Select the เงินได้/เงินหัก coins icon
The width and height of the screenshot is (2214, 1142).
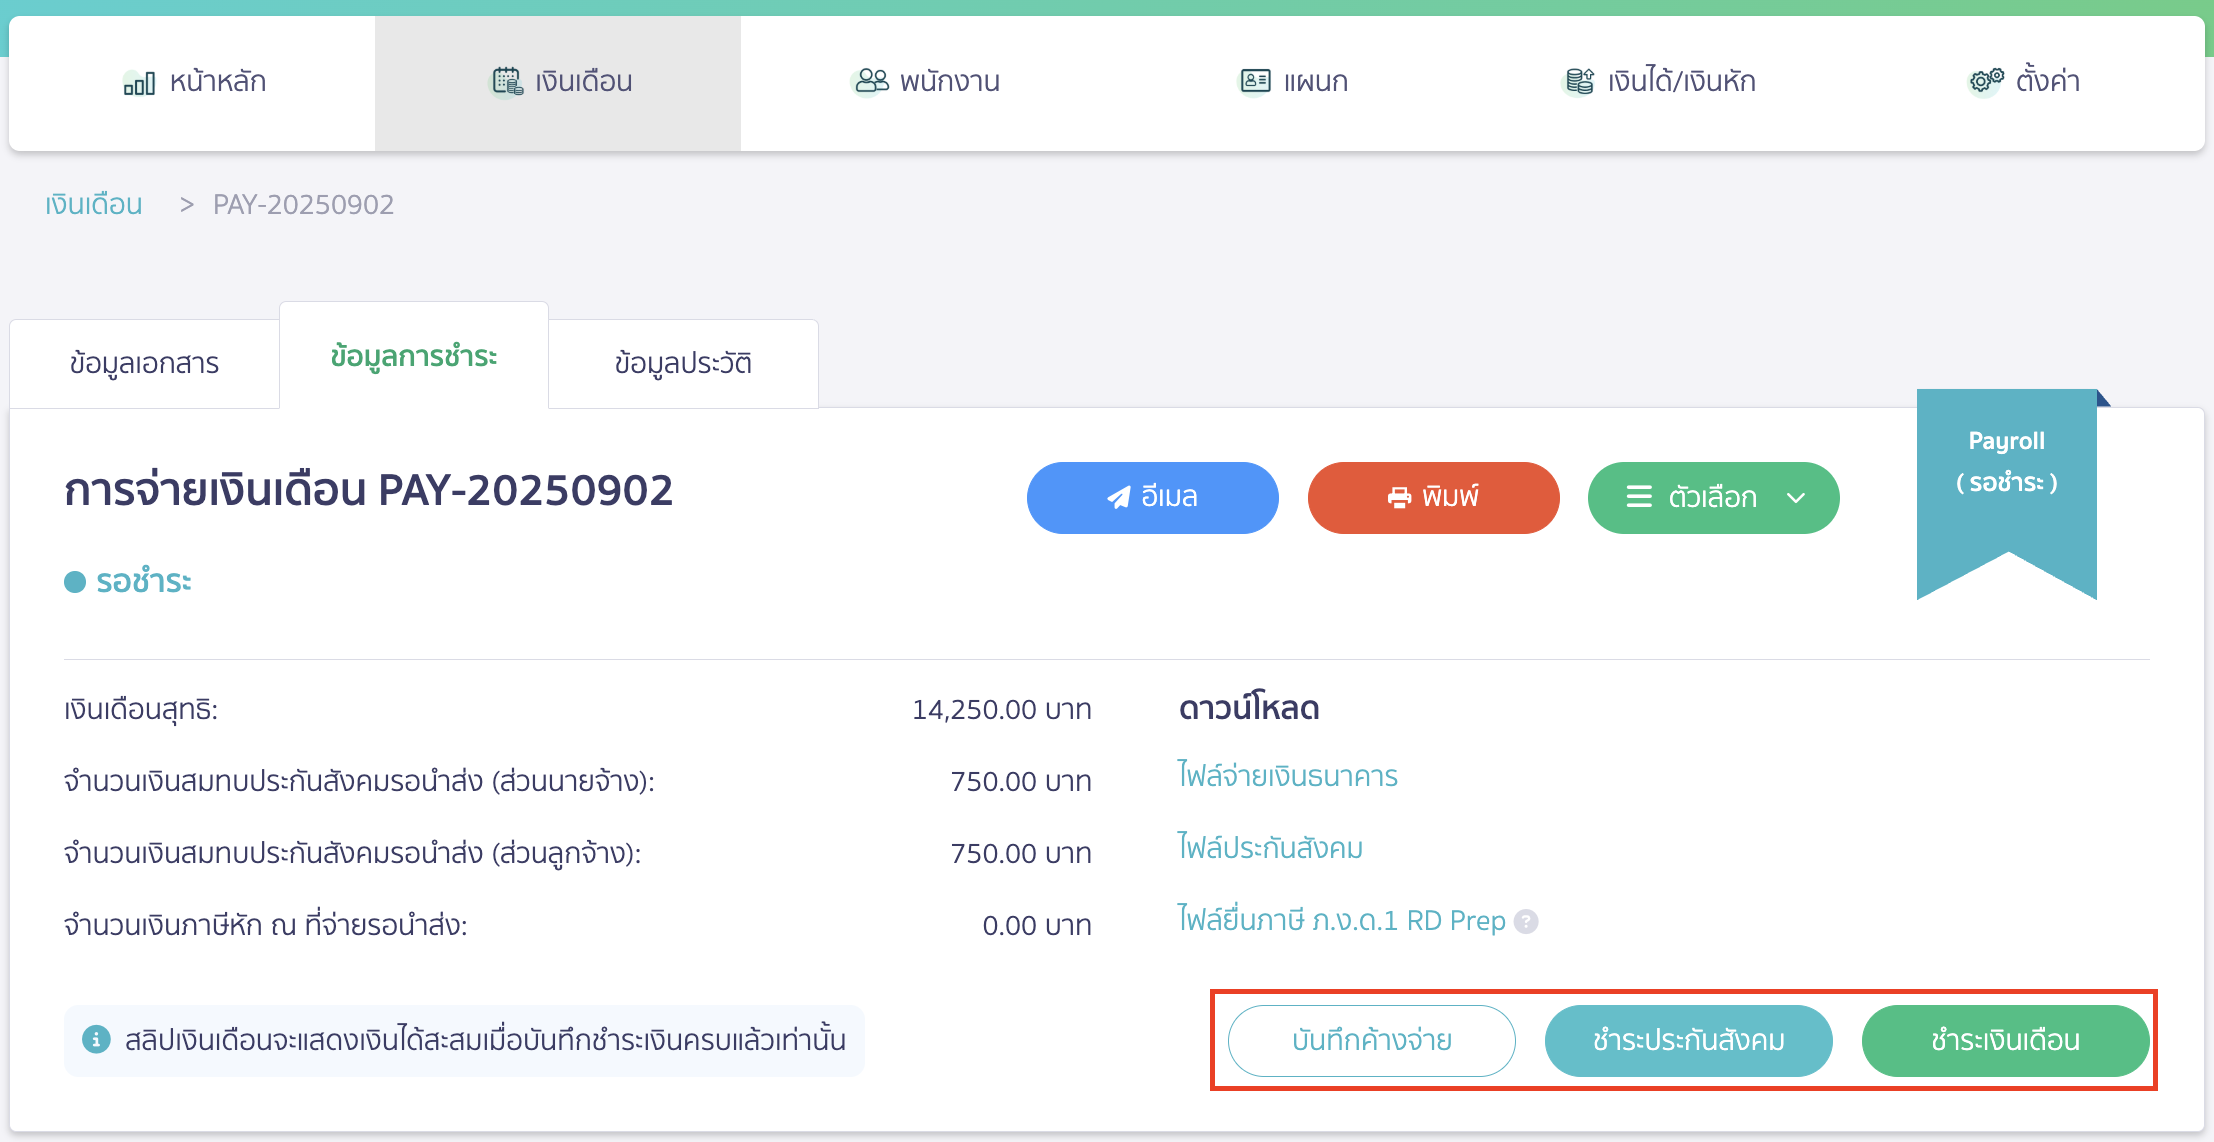pos(1578,80)
